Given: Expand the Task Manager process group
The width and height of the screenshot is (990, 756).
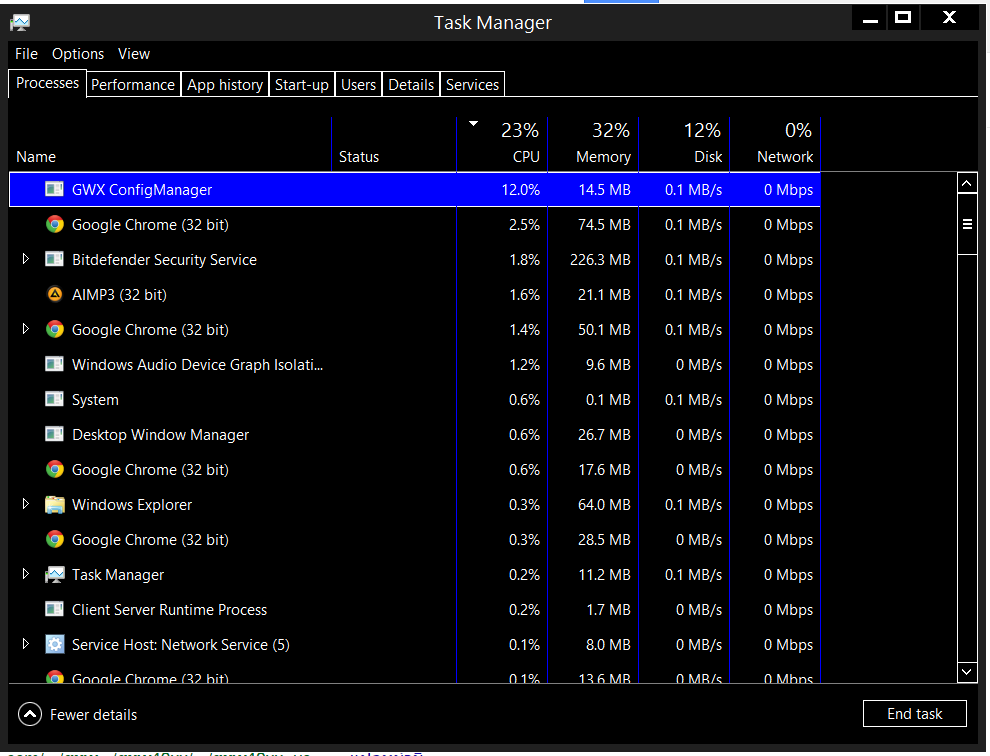Looking at the screenshot, I should pyautogui.click(x=26, y=575).
